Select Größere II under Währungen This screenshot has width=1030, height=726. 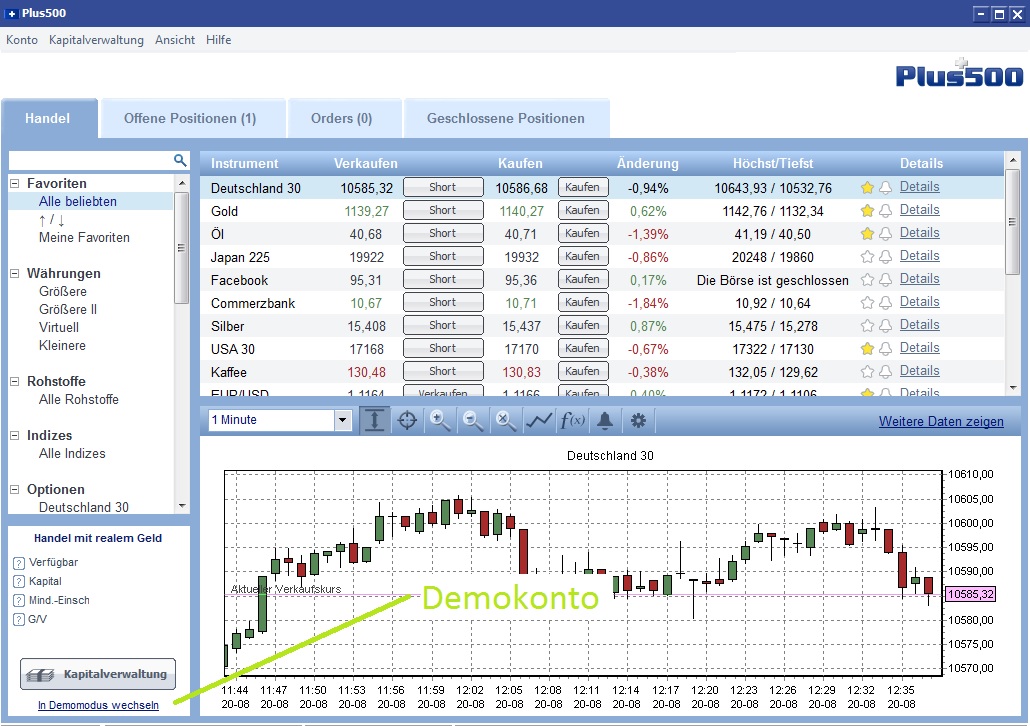68,309
